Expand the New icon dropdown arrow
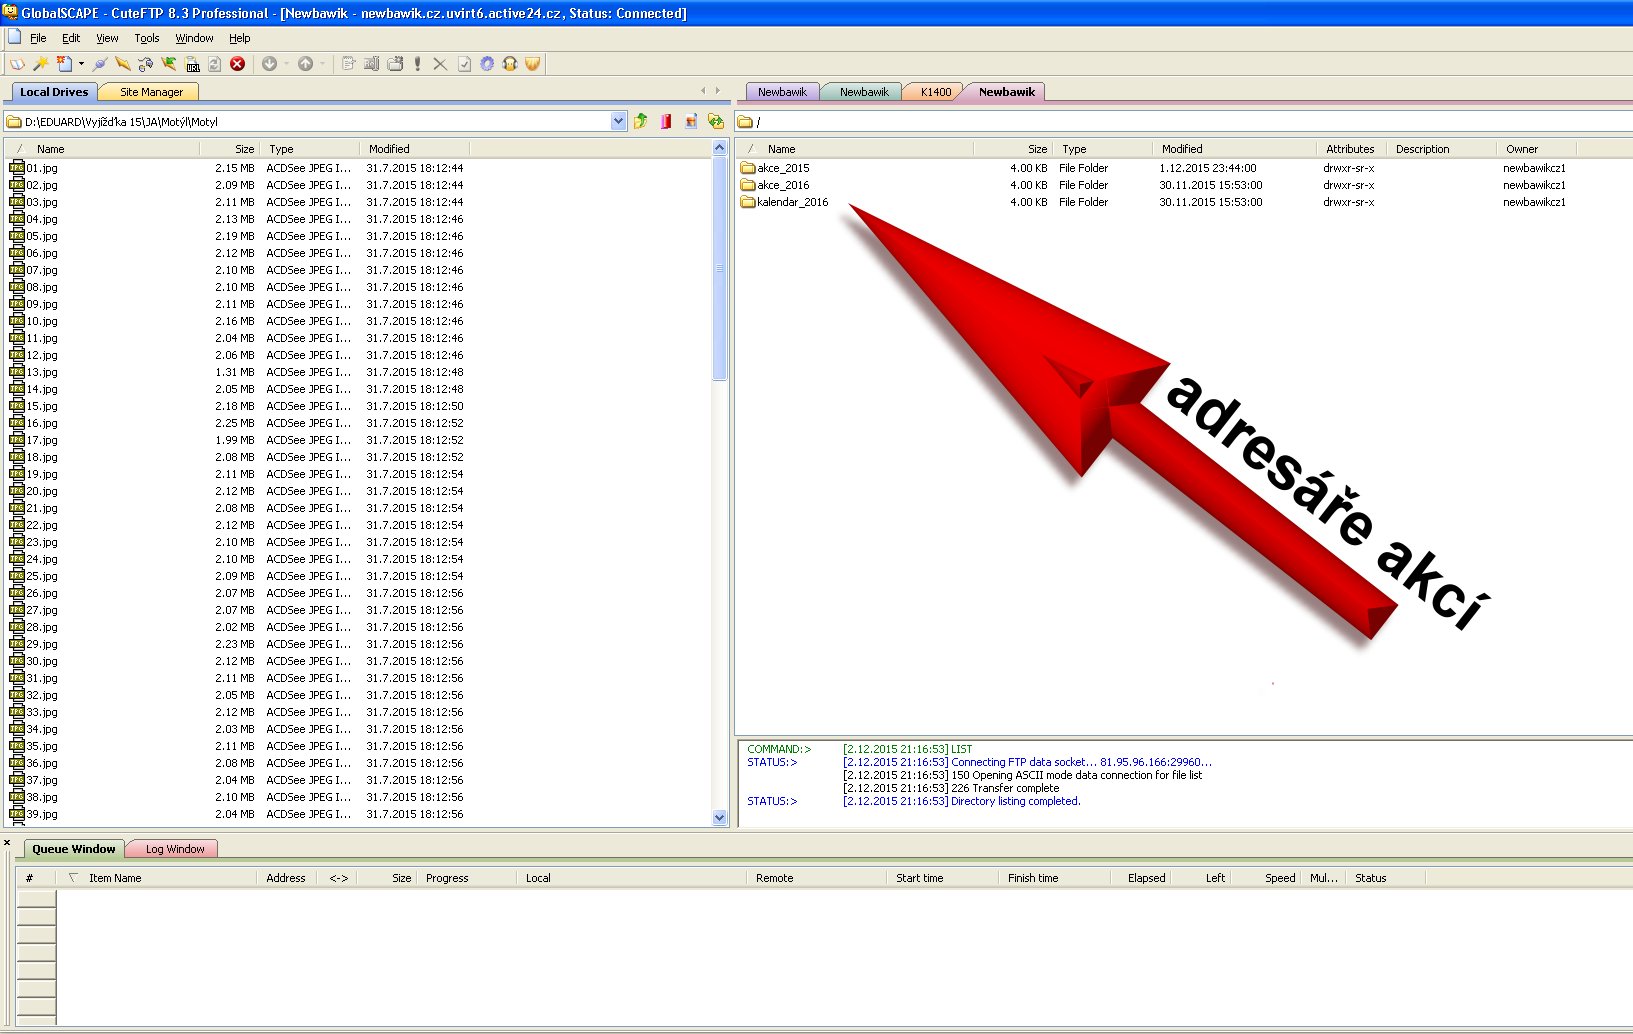The height and width of the screenshot is (1034, 1633). [81, 64]
